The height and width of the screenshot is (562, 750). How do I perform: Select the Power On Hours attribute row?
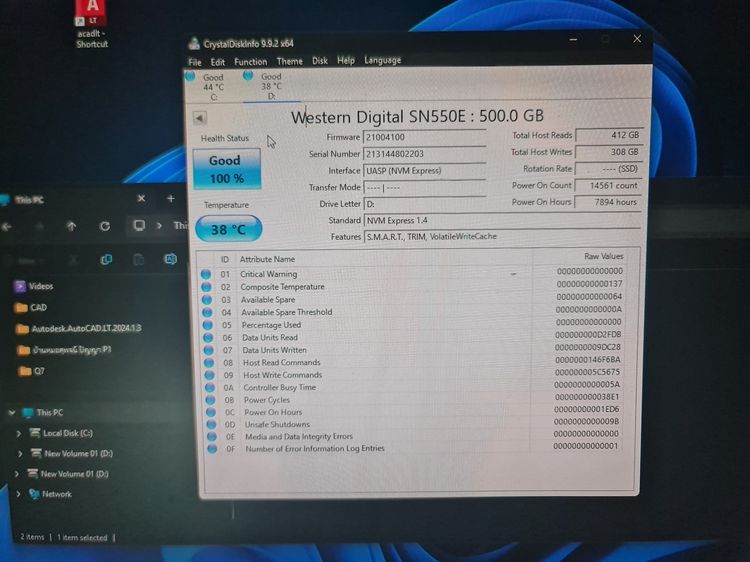[414, 411]
